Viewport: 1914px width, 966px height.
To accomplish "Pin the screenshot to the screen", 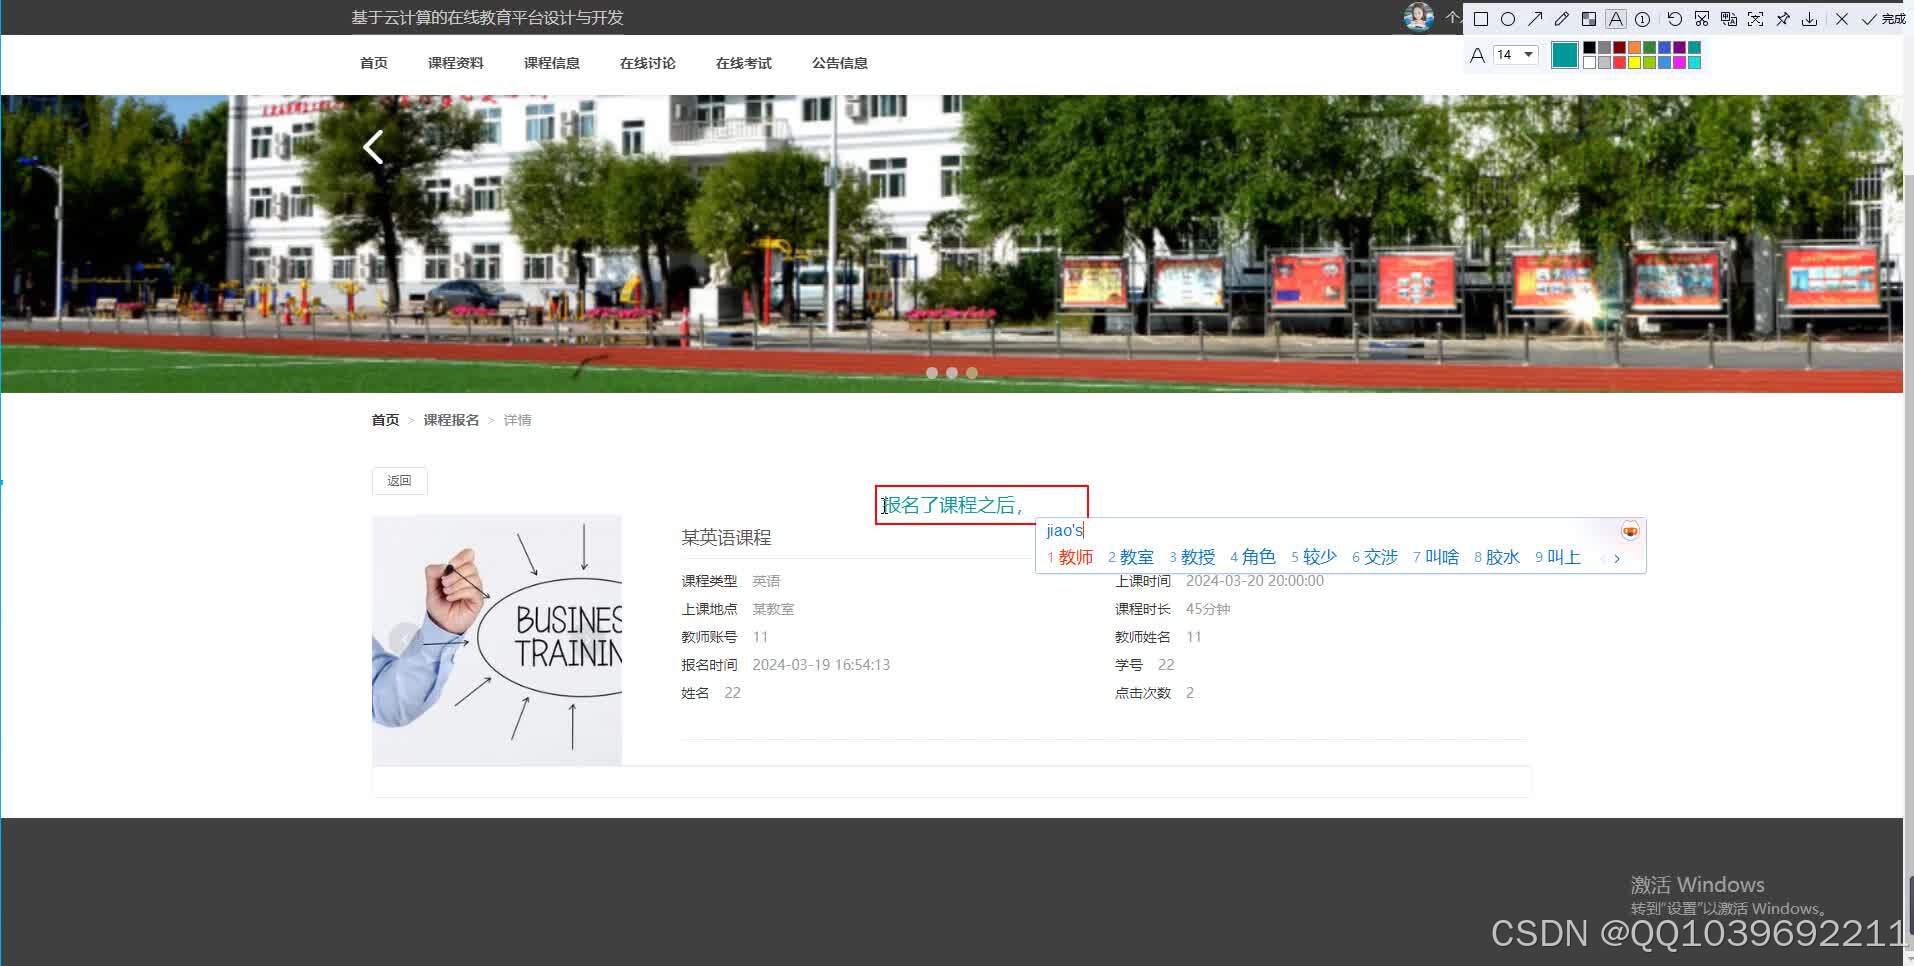I will pos(1784,19).
